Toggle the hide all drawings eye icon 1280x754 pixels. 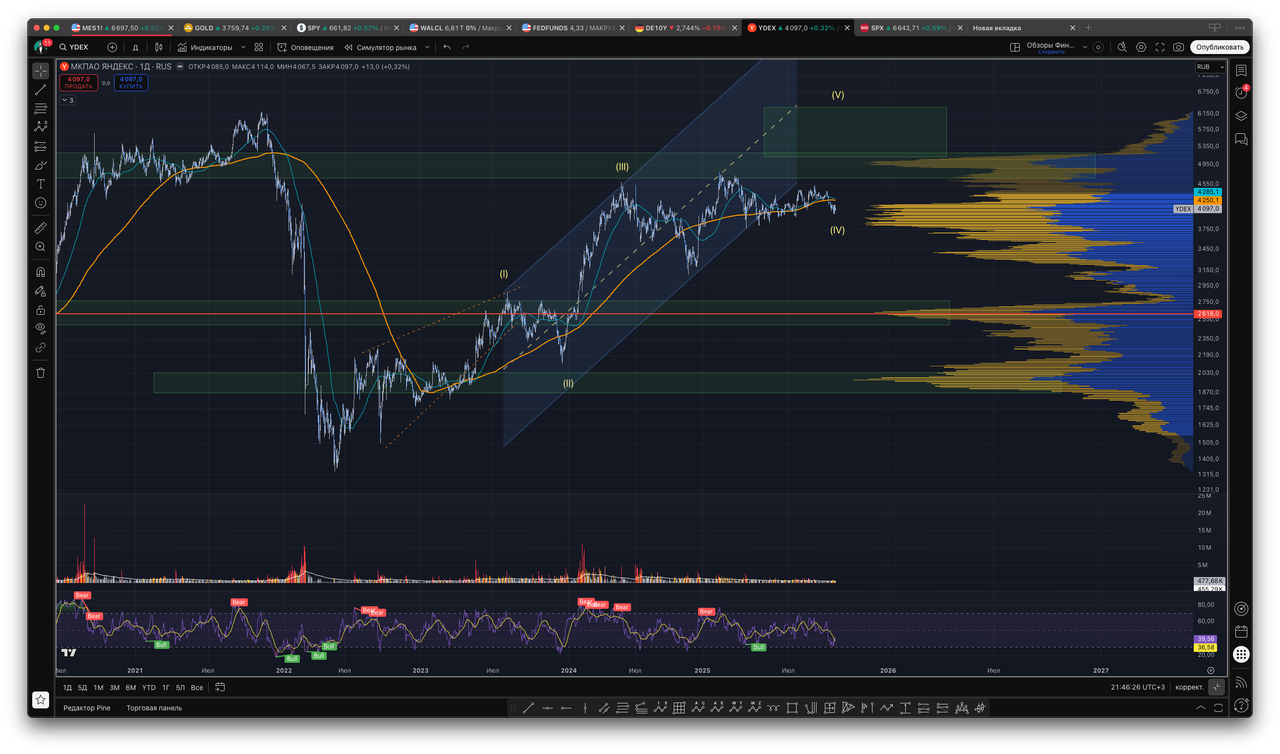(40, 328)
